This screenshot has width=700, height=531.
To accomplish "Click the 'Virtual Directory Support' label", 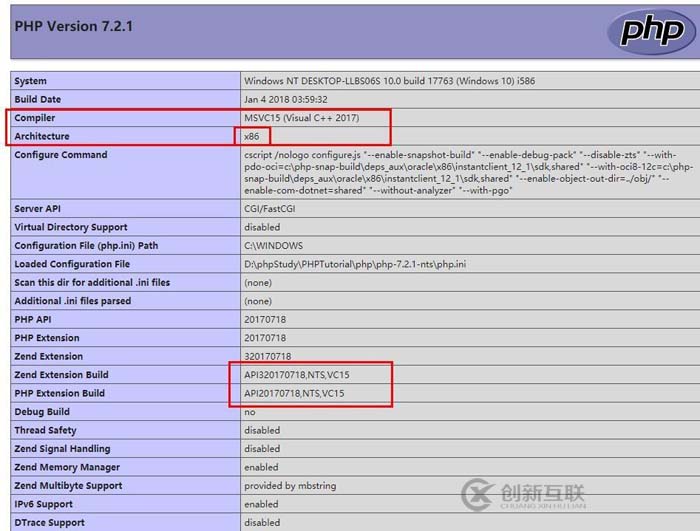I will click(71, 227).
